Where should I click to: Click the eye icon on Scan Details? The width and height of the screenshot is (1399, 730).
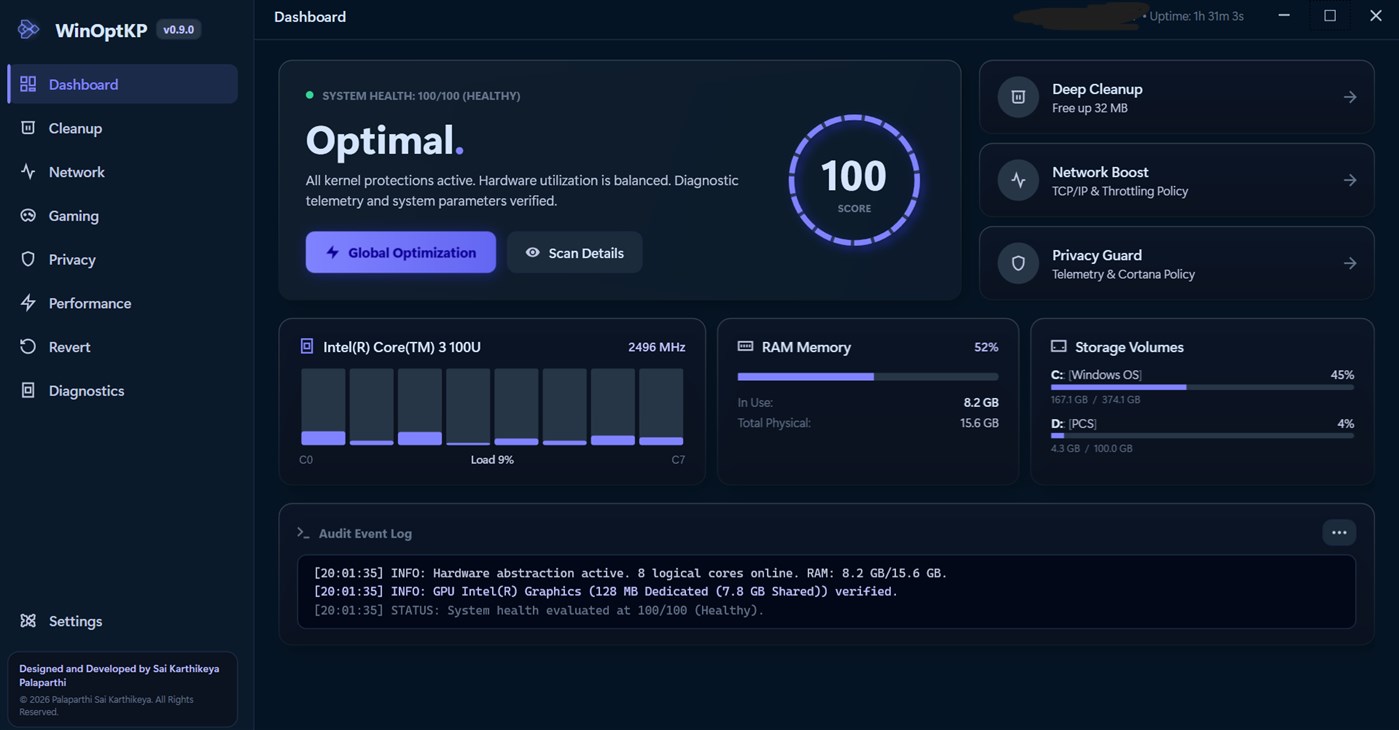coord(533,253)
